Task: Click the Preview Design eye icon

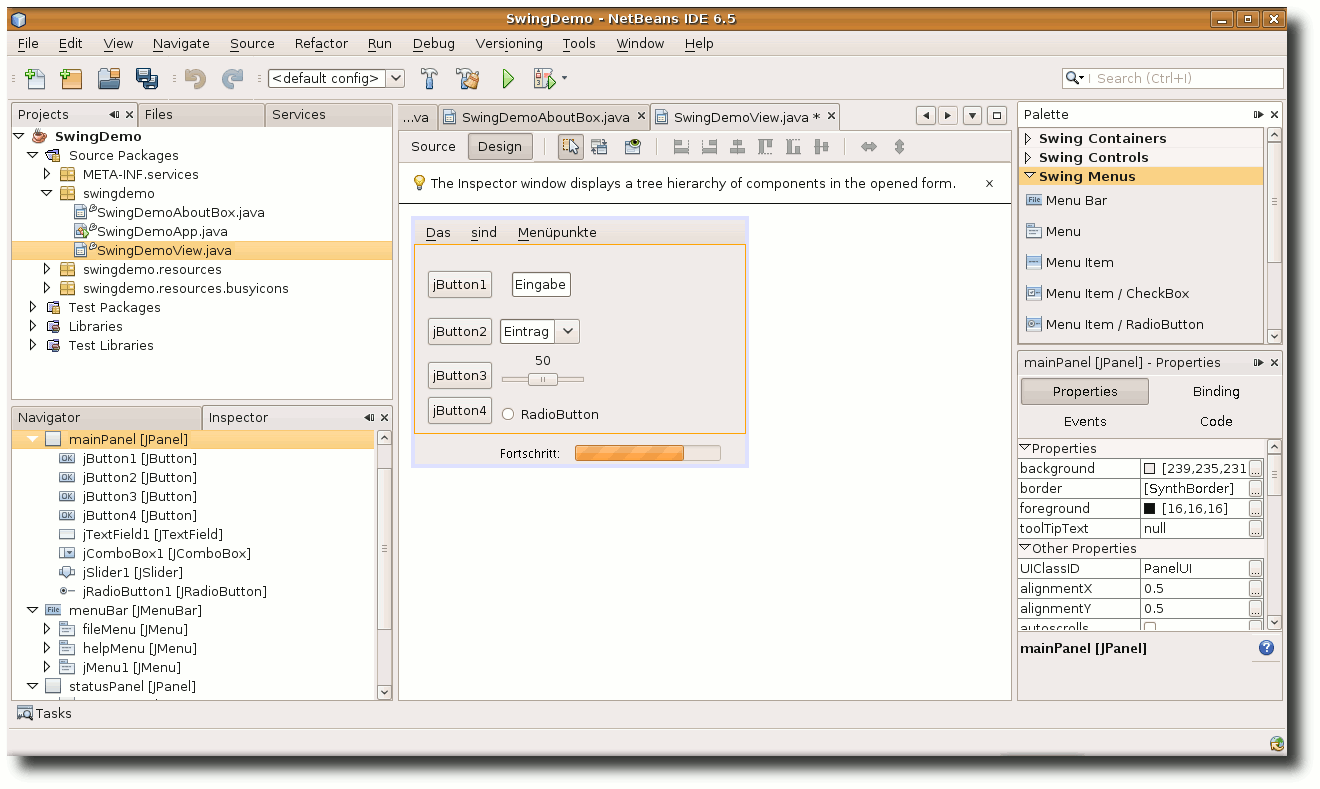Action: coord(633,147)
